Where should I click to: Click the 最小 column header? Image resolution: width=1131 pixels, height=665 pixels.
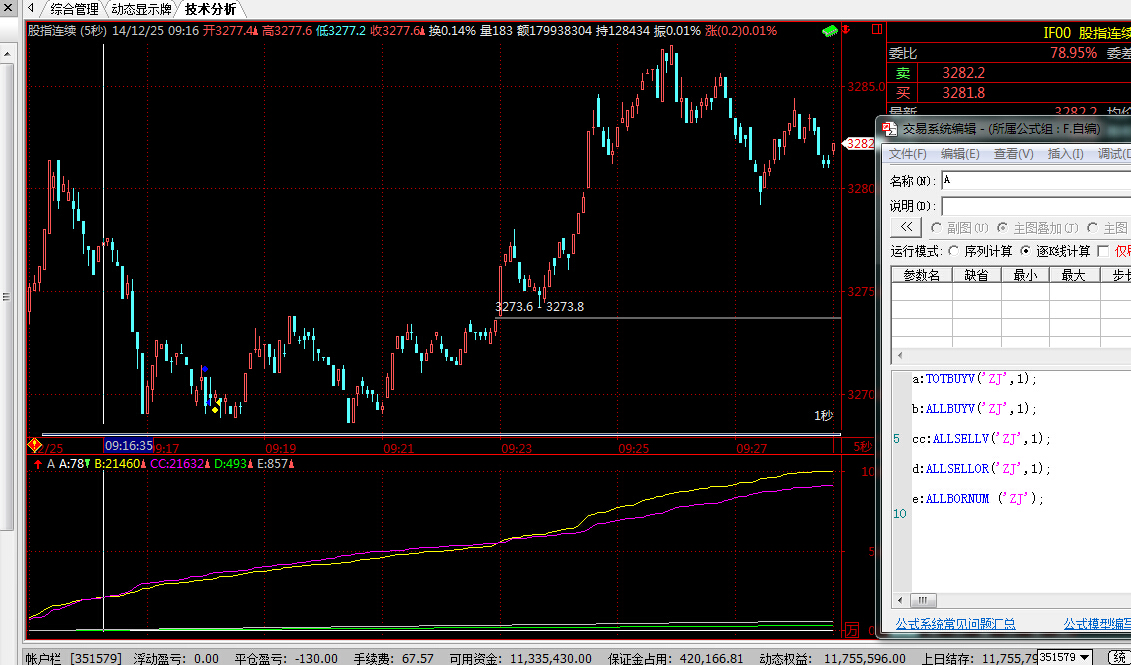[1025, 275]
